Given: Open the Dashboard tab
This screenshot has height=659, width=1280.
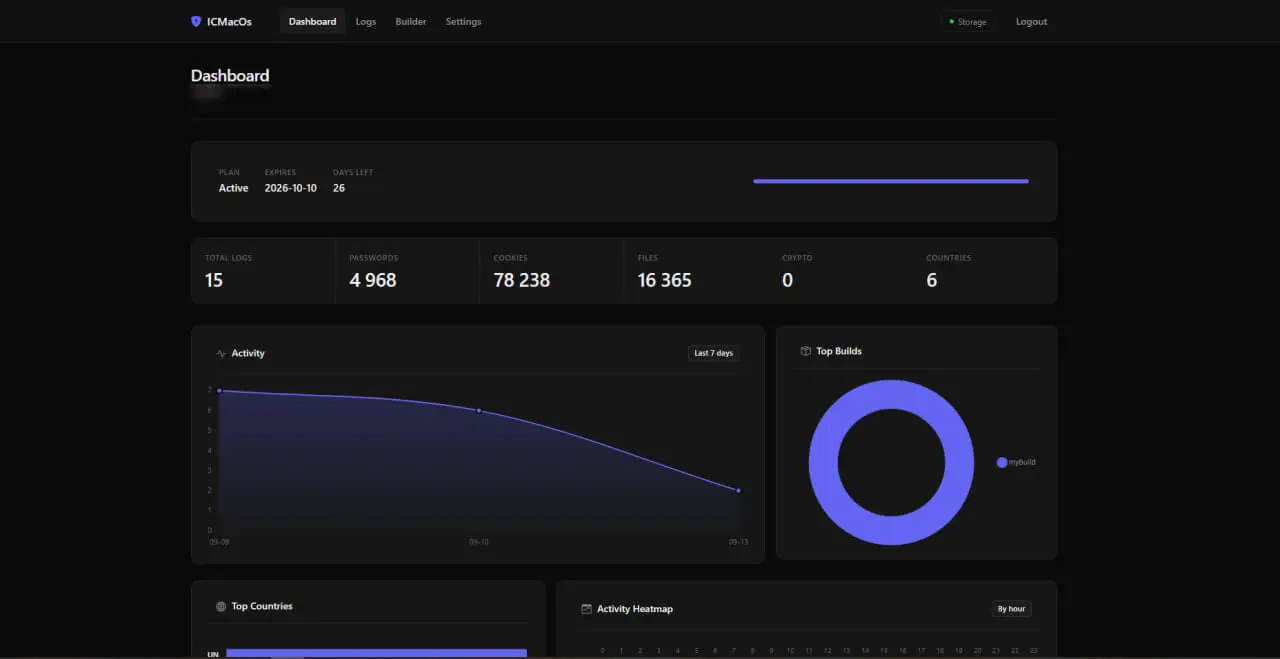Looking at the screenshot, I should pos(312,21).
